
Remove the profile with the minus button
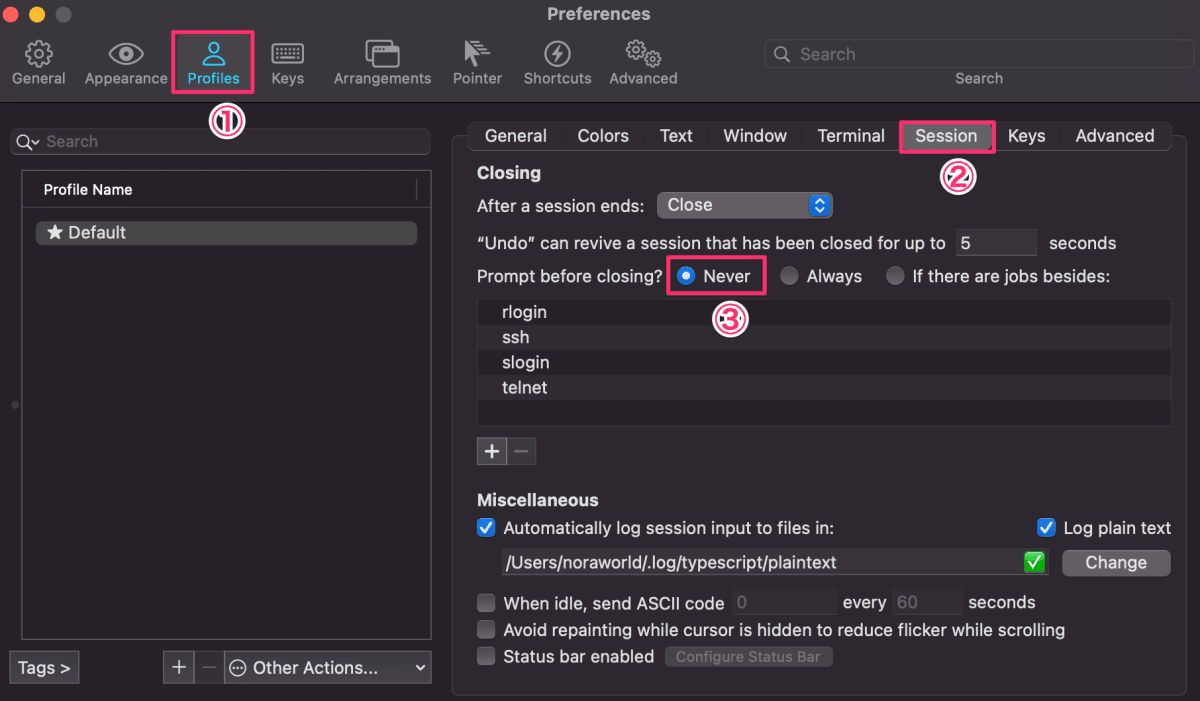click(208, 667)
